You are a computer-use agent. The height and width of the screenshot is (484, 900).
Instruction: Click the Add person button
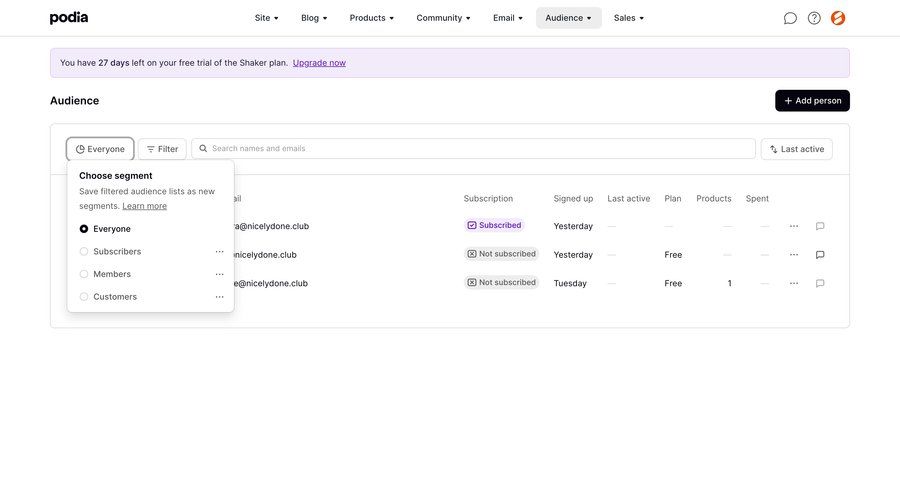[812, 100]
